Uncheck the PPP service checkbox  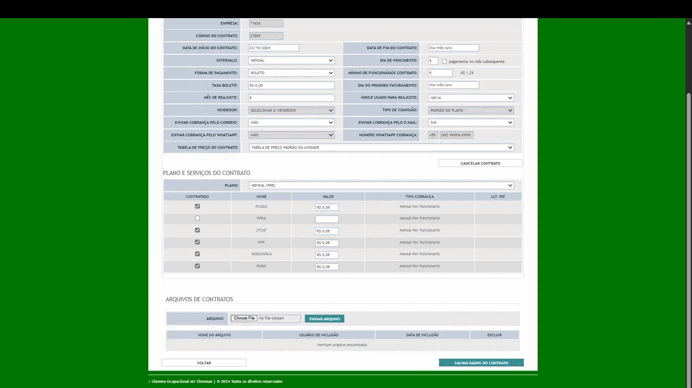tap(197, 242)
